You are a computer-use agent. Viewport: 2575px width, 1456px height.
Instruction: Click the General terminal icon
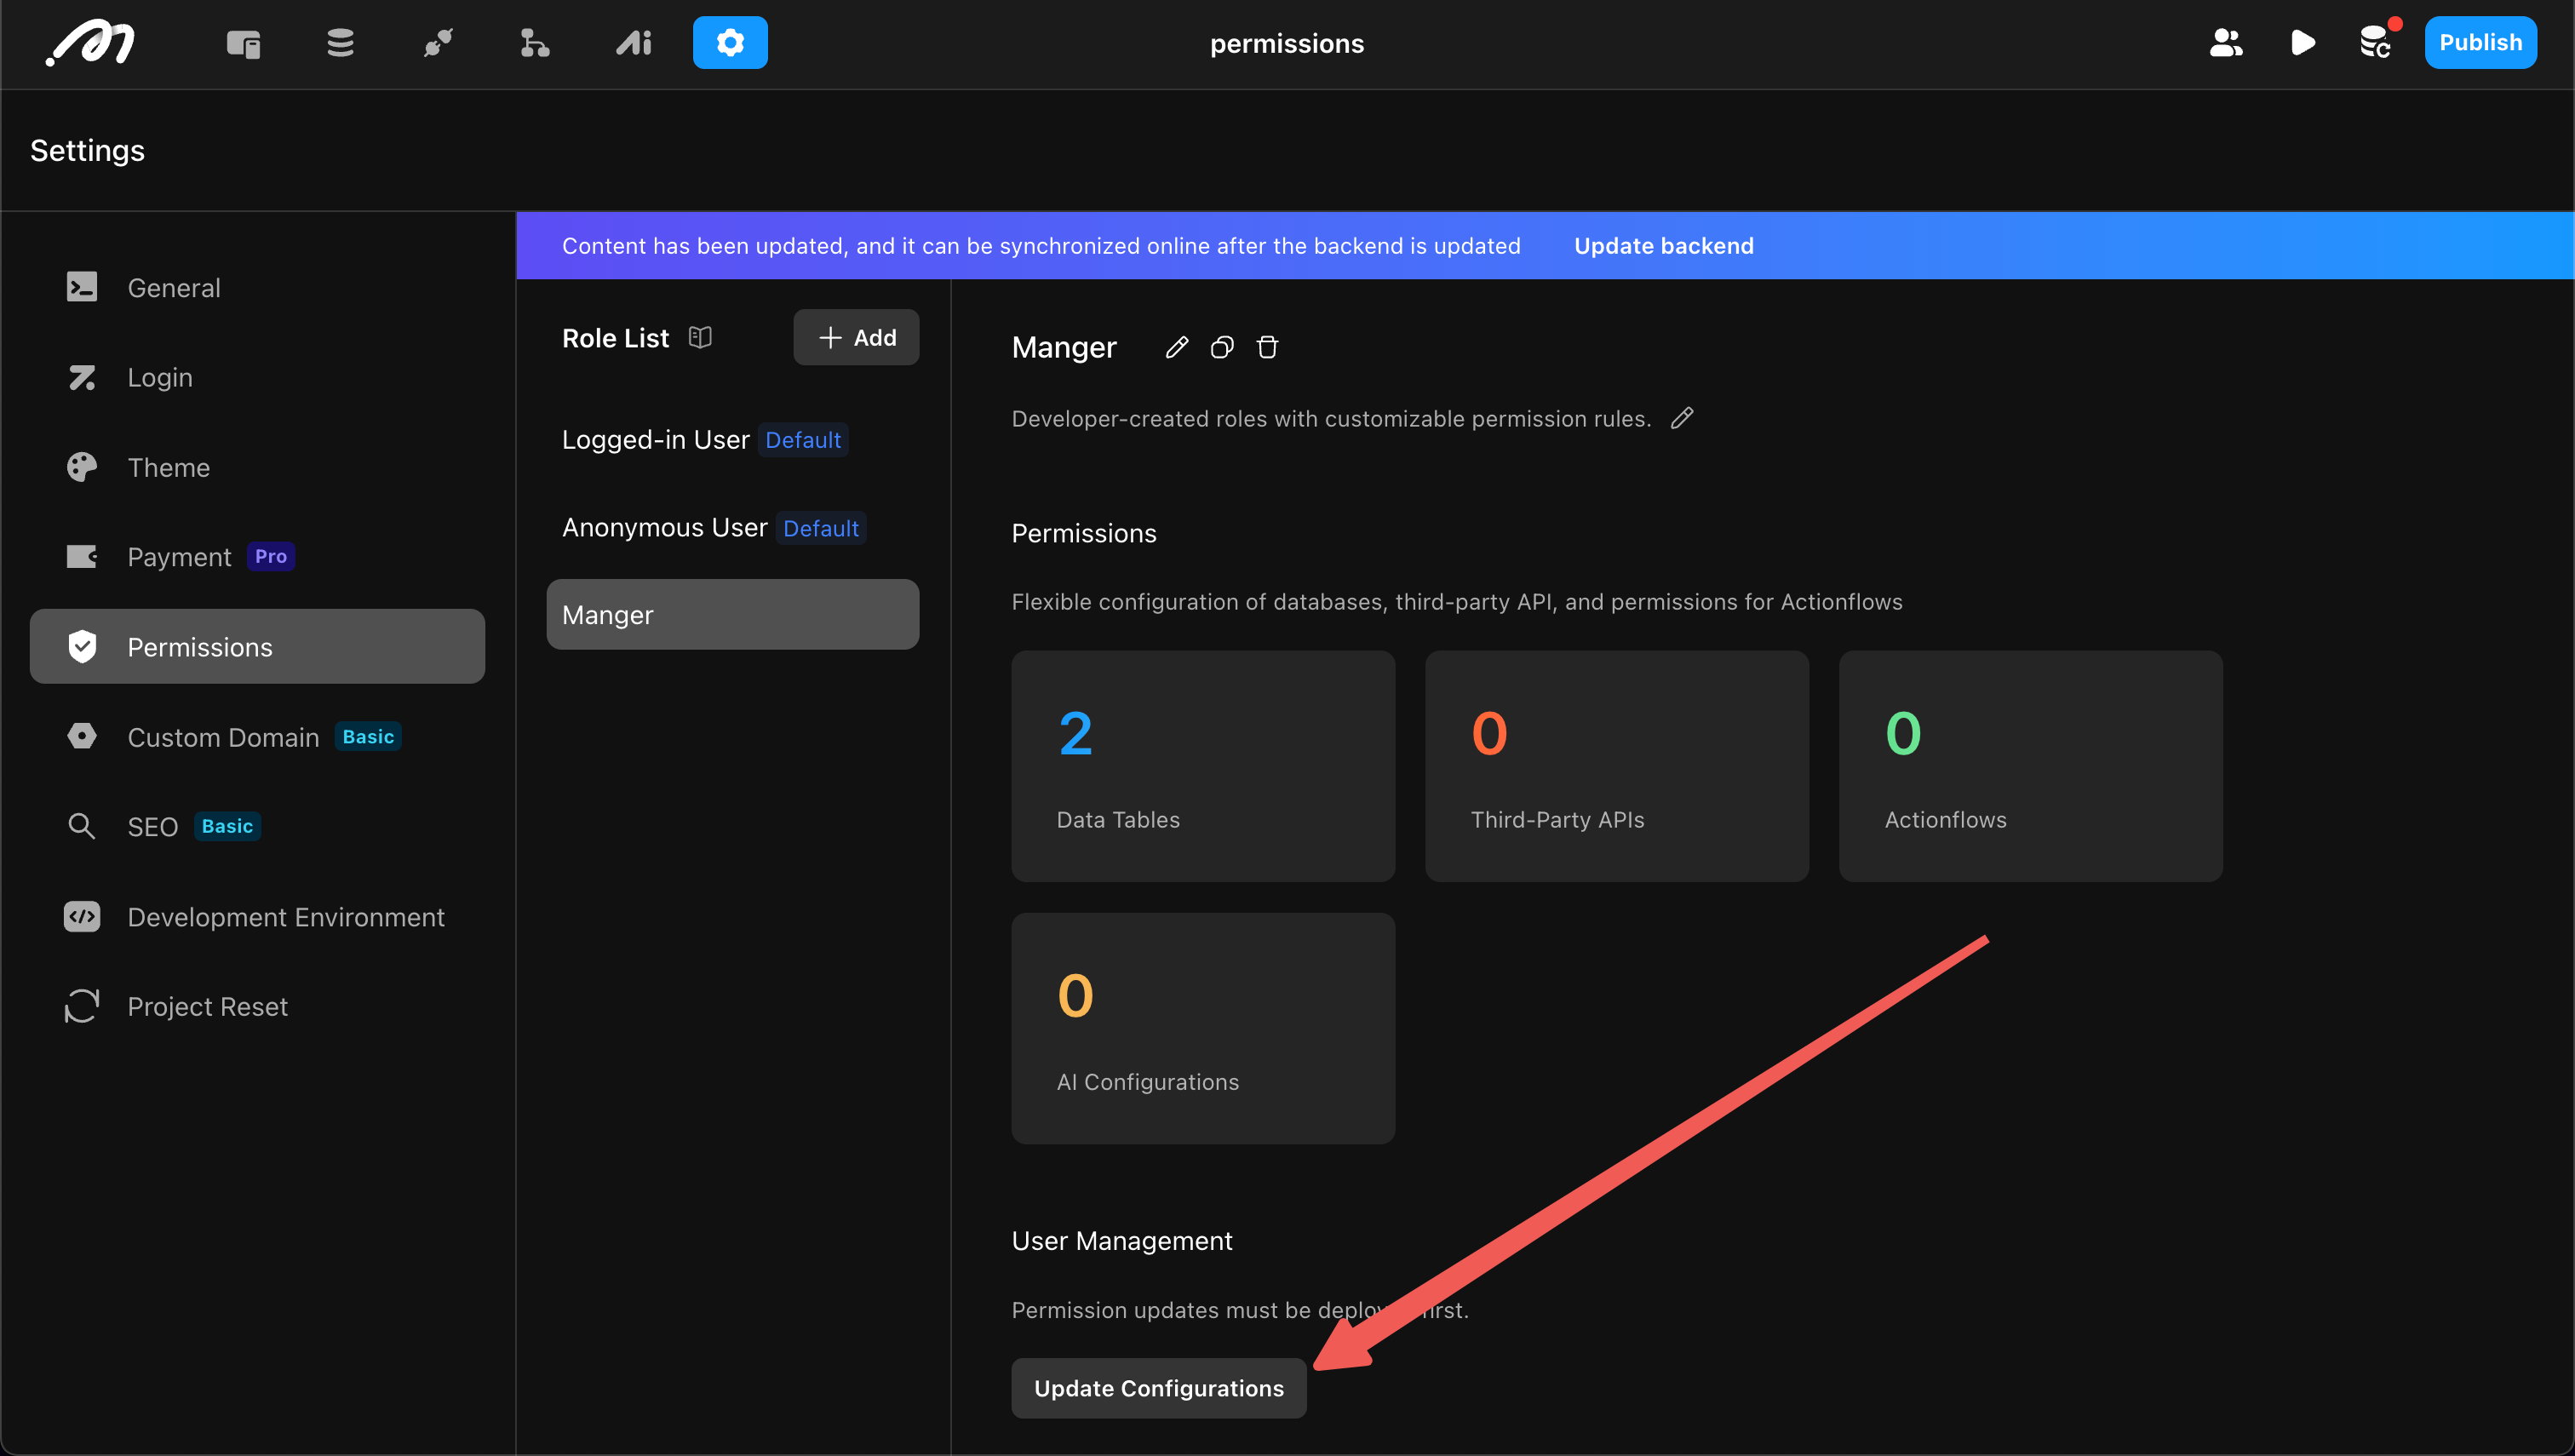[82, 287]
